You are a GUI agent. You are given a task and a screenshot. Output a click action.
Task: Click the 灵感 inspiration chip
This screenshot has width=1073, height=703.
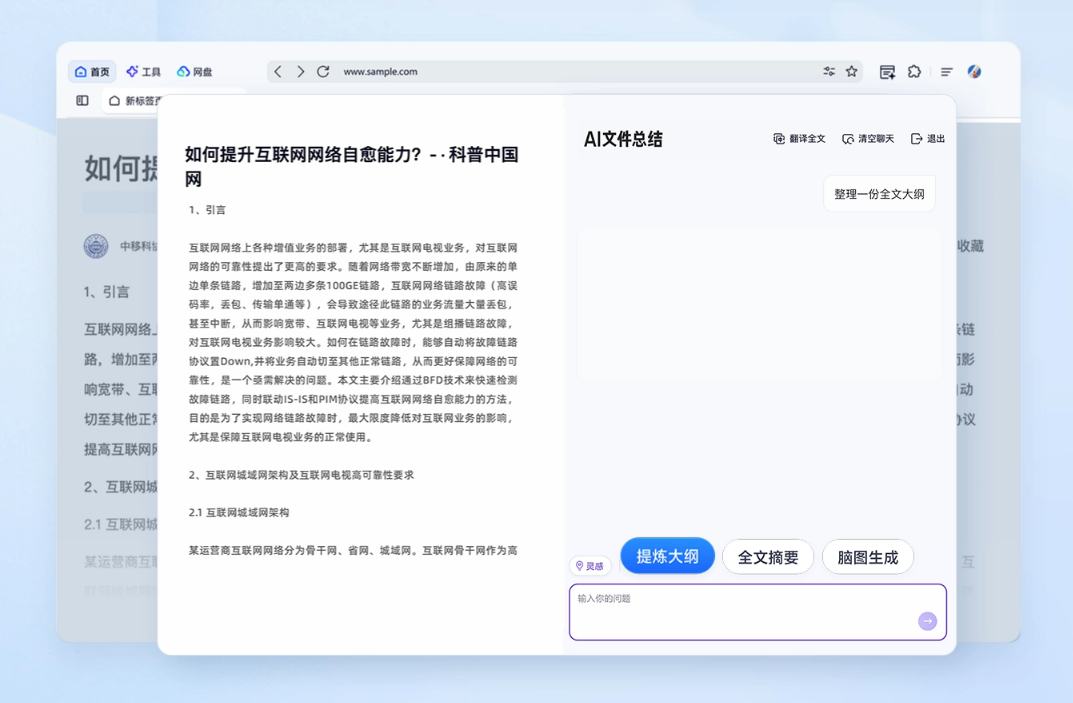click(x=592, y=565)
